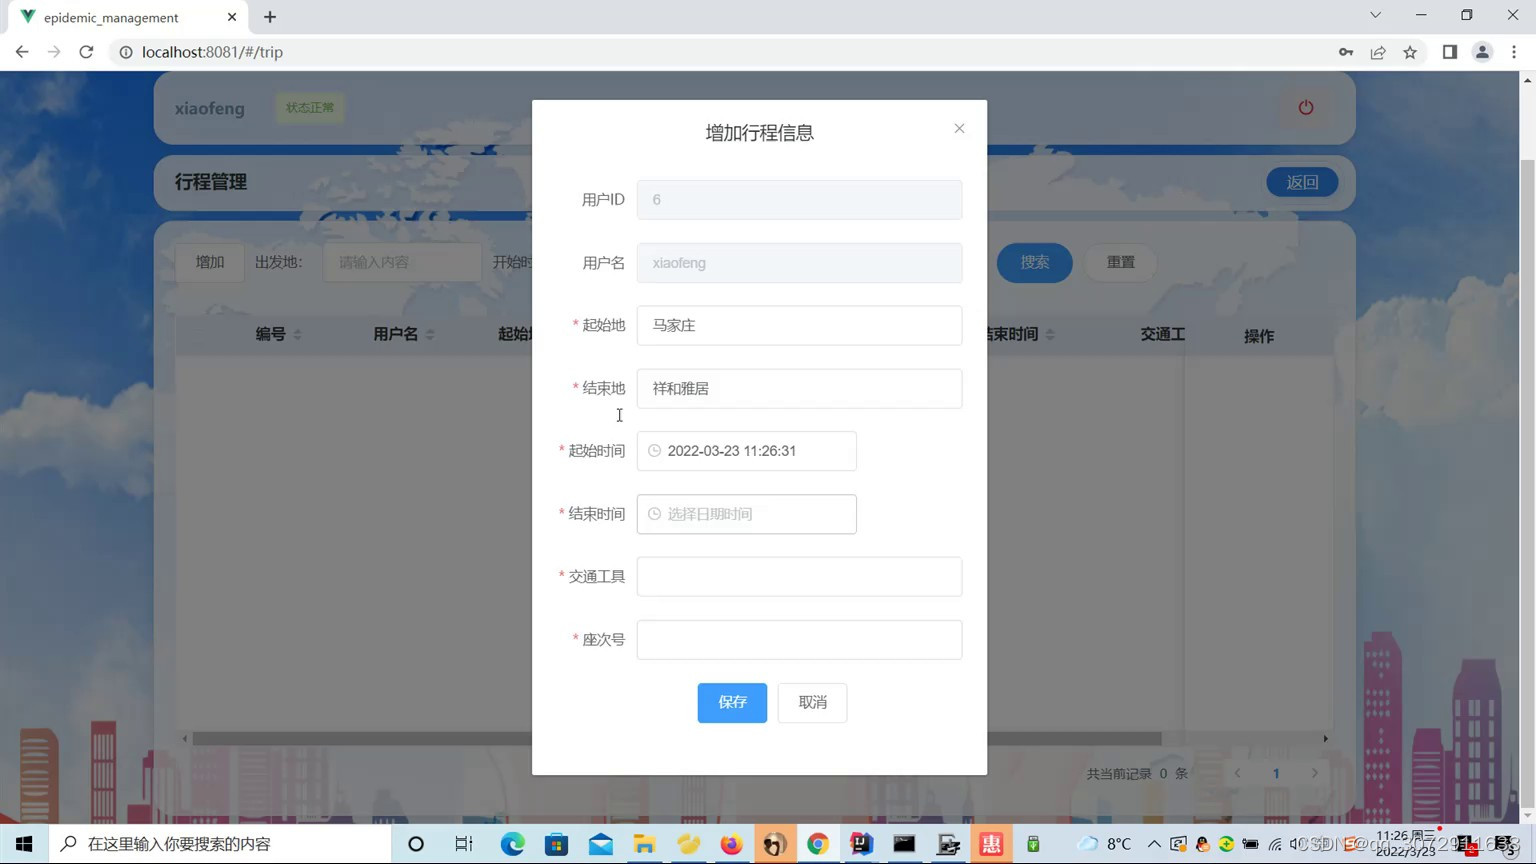
Task: Open terminal window from taskbar
Action: [904, 844]
